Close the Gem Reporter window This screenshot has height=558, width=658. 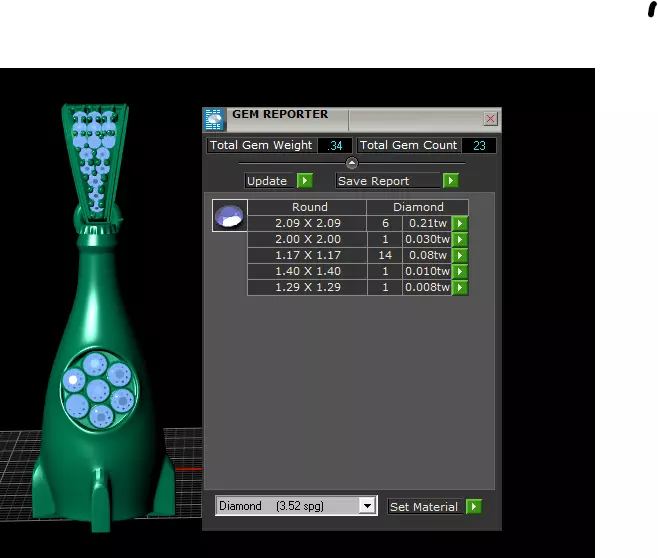tap(490, 119)
